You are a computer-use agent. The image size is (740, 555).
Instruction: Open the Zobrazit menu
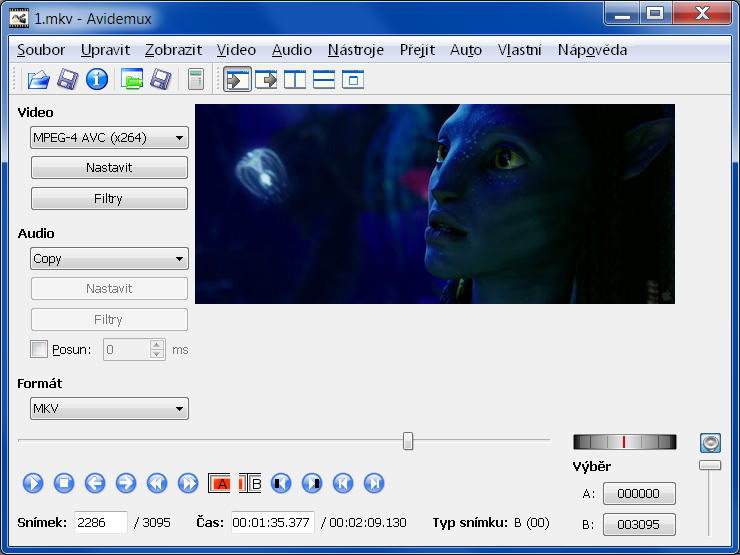pos(174,50)
